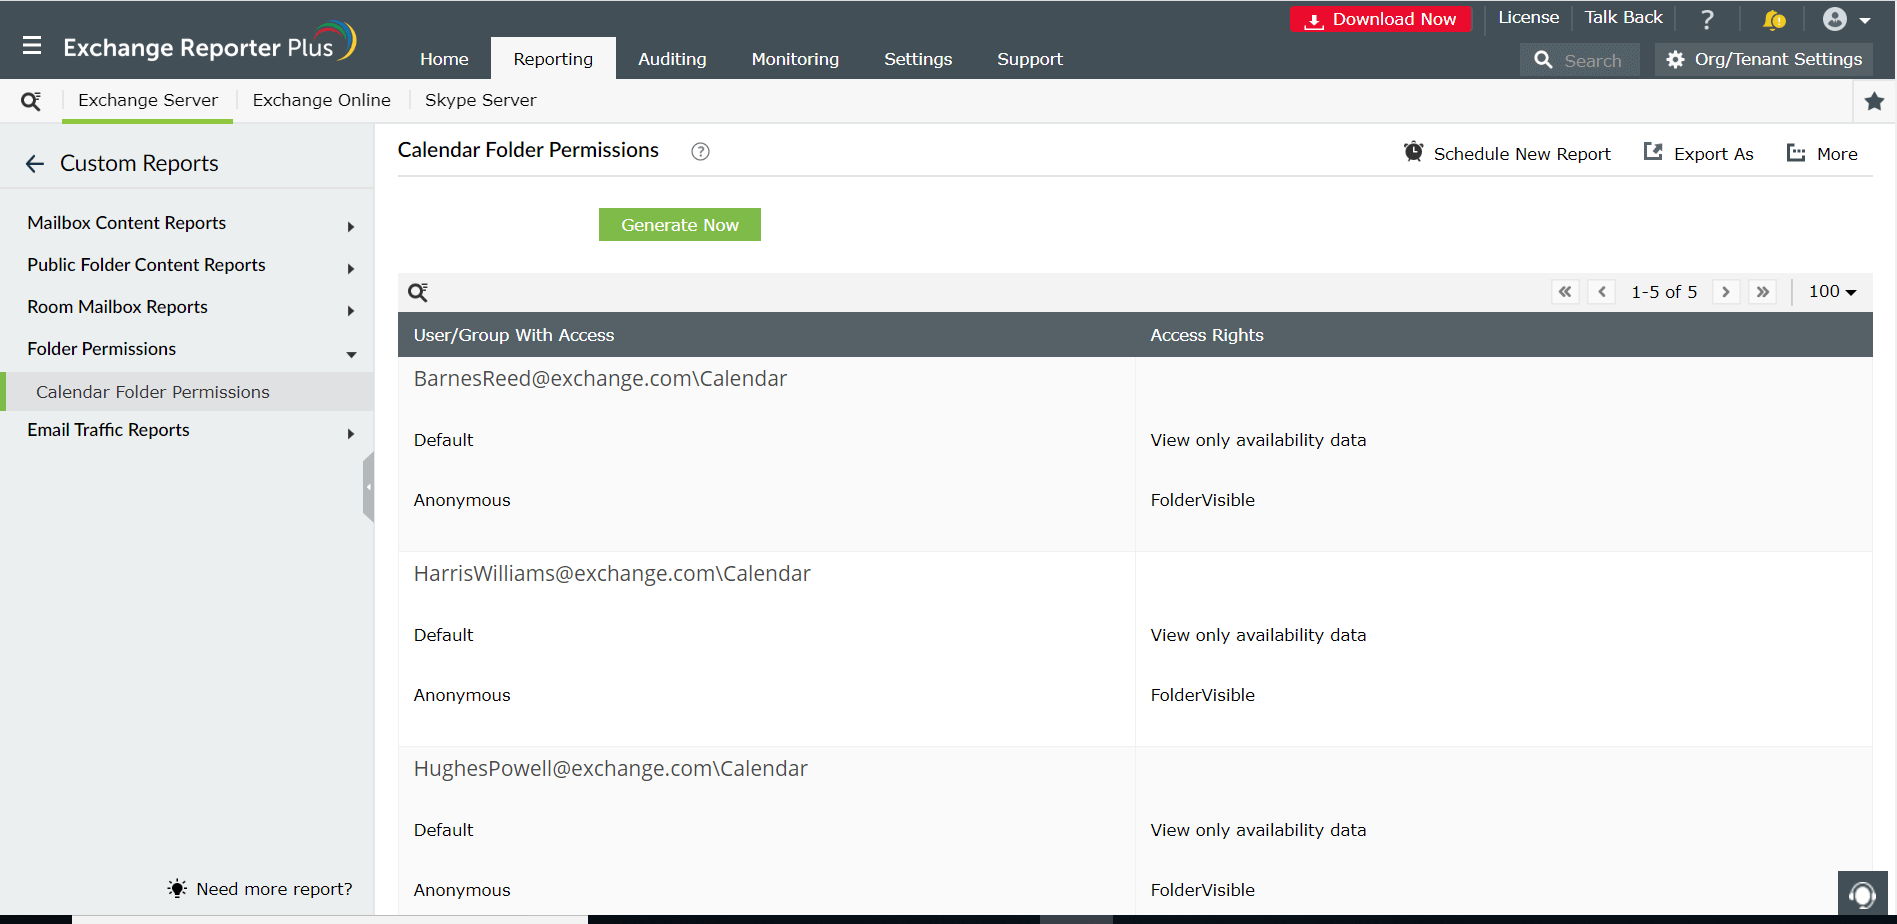Click the Generate Now button
The width and height of the screenshot is (1897, 924).
pyautogui.click(x=679, y=224)
